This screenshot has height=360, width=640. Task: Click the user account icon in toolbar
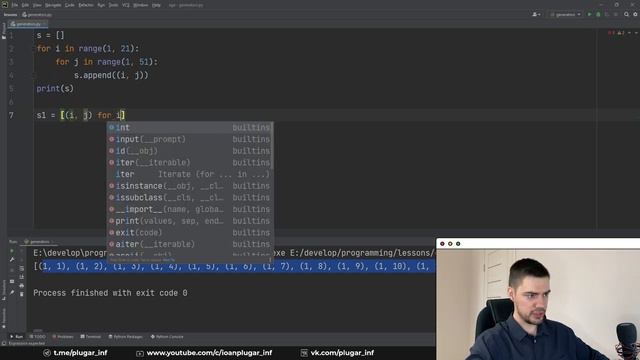[x=536, y=14]
